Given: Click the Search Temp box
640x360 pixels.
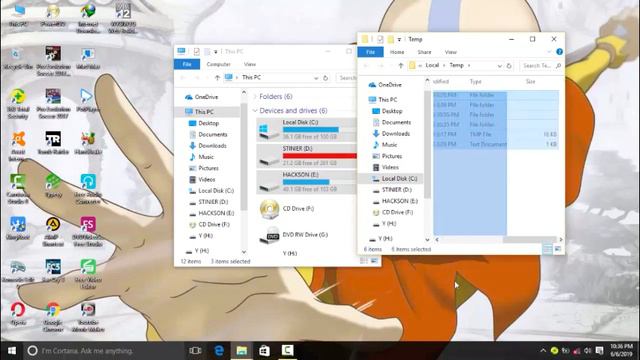Looking at the screenshot, I should point(541,65).
